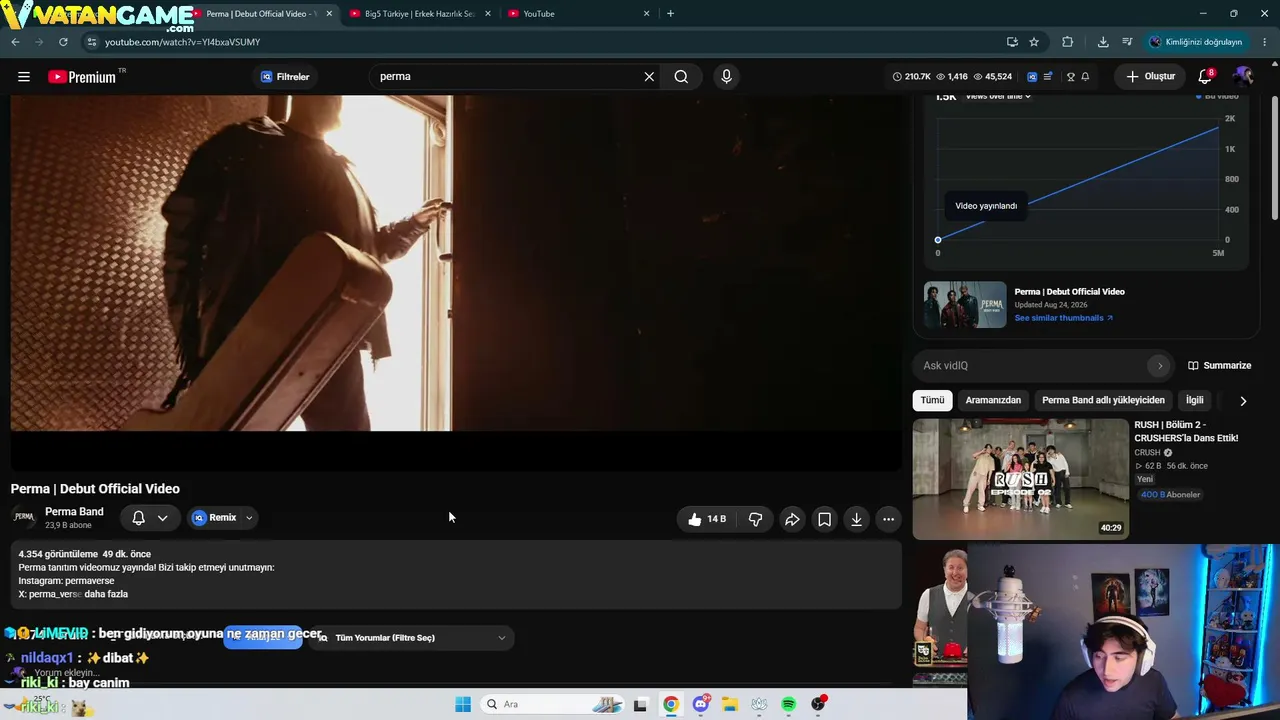Click the 'Summarize' button

[1219, 366]
